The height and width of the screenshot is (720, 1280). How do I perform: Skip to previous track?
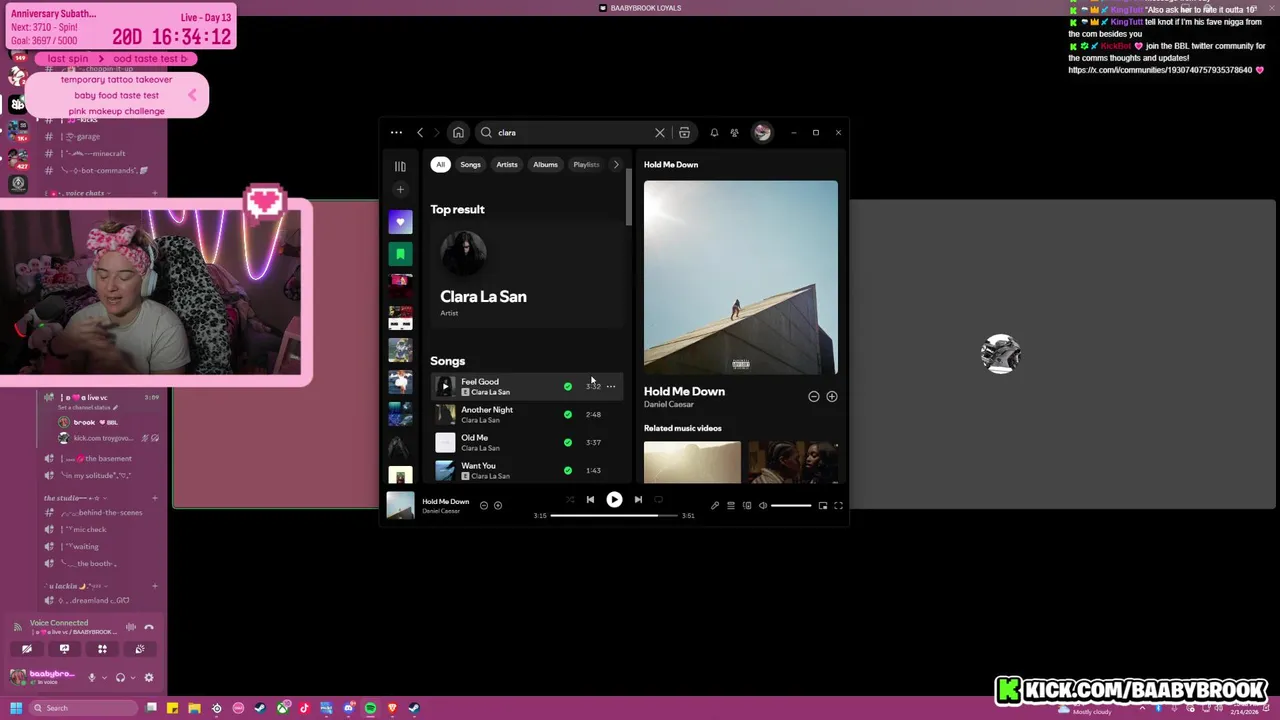[590, 499]
